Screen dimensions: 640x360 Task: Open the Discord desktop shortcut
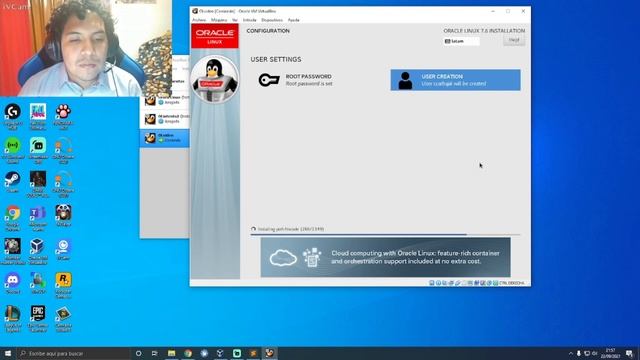13,283
